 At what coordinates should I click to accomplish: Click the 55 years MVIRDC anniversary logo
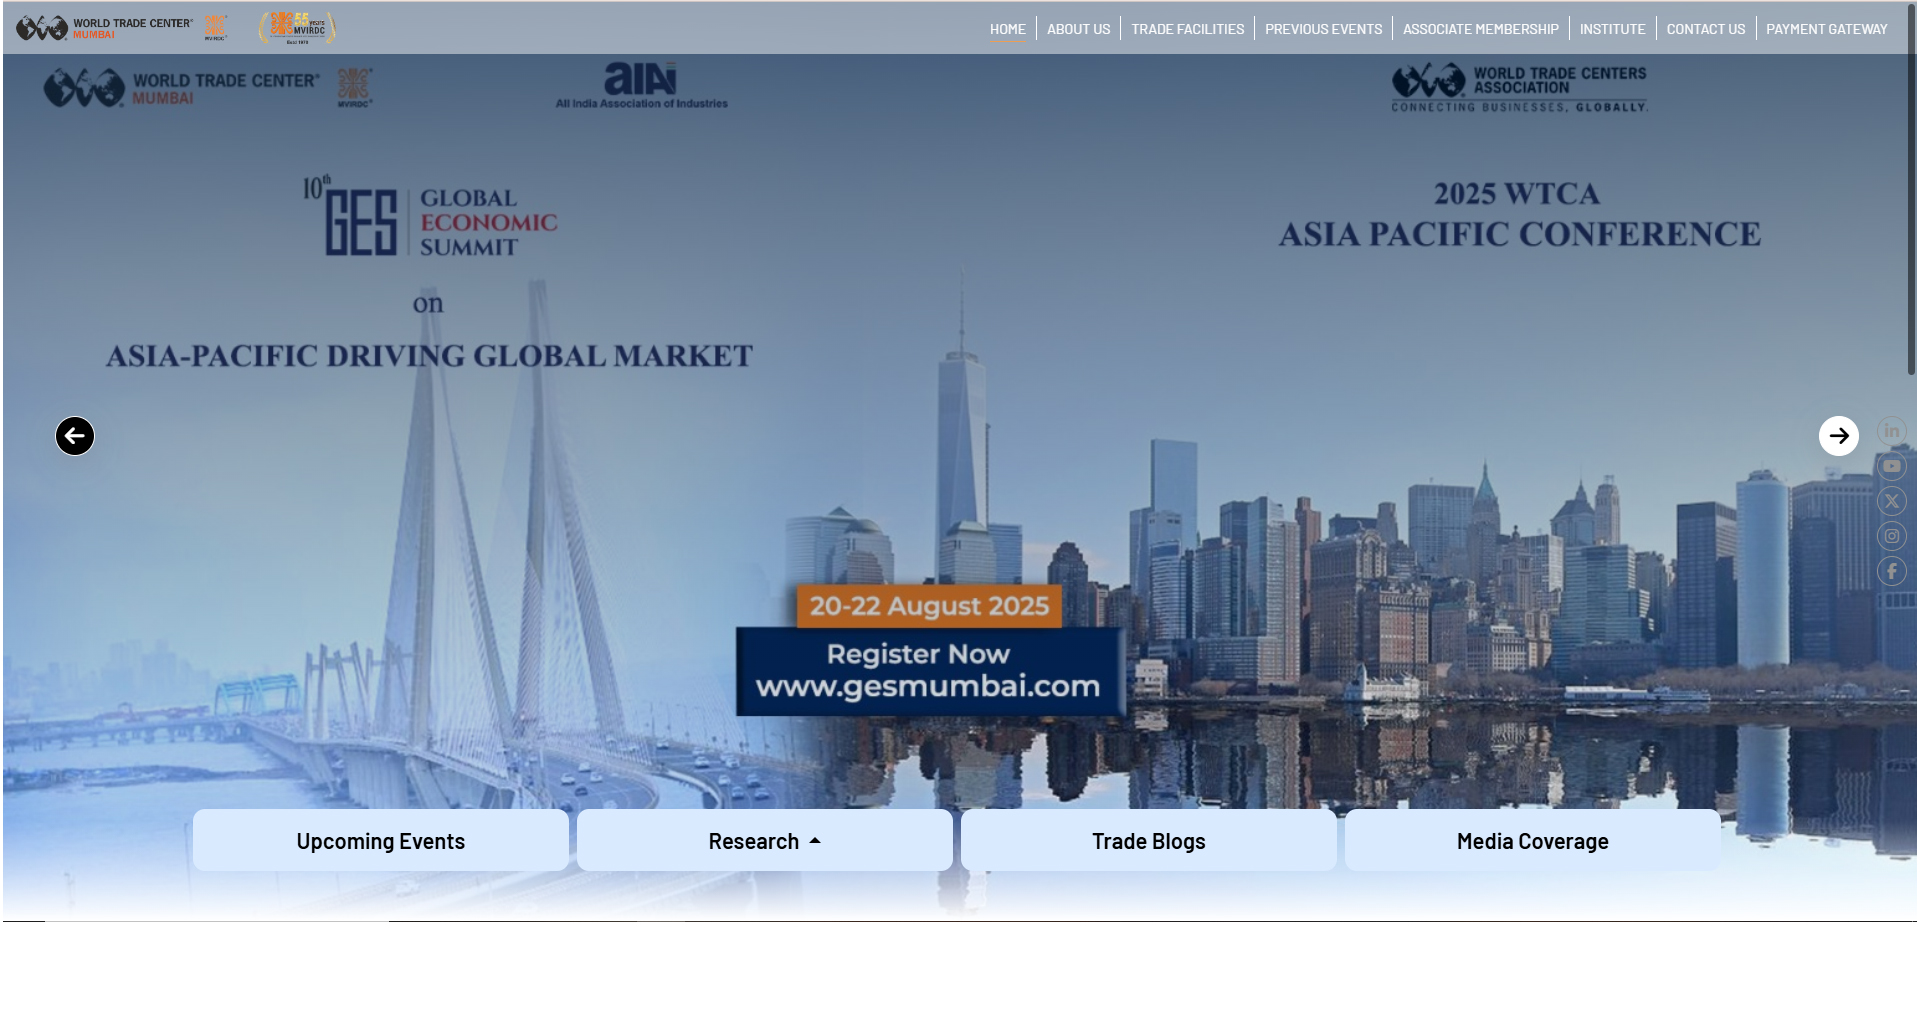pyautogui.click(x=297, y=28)
